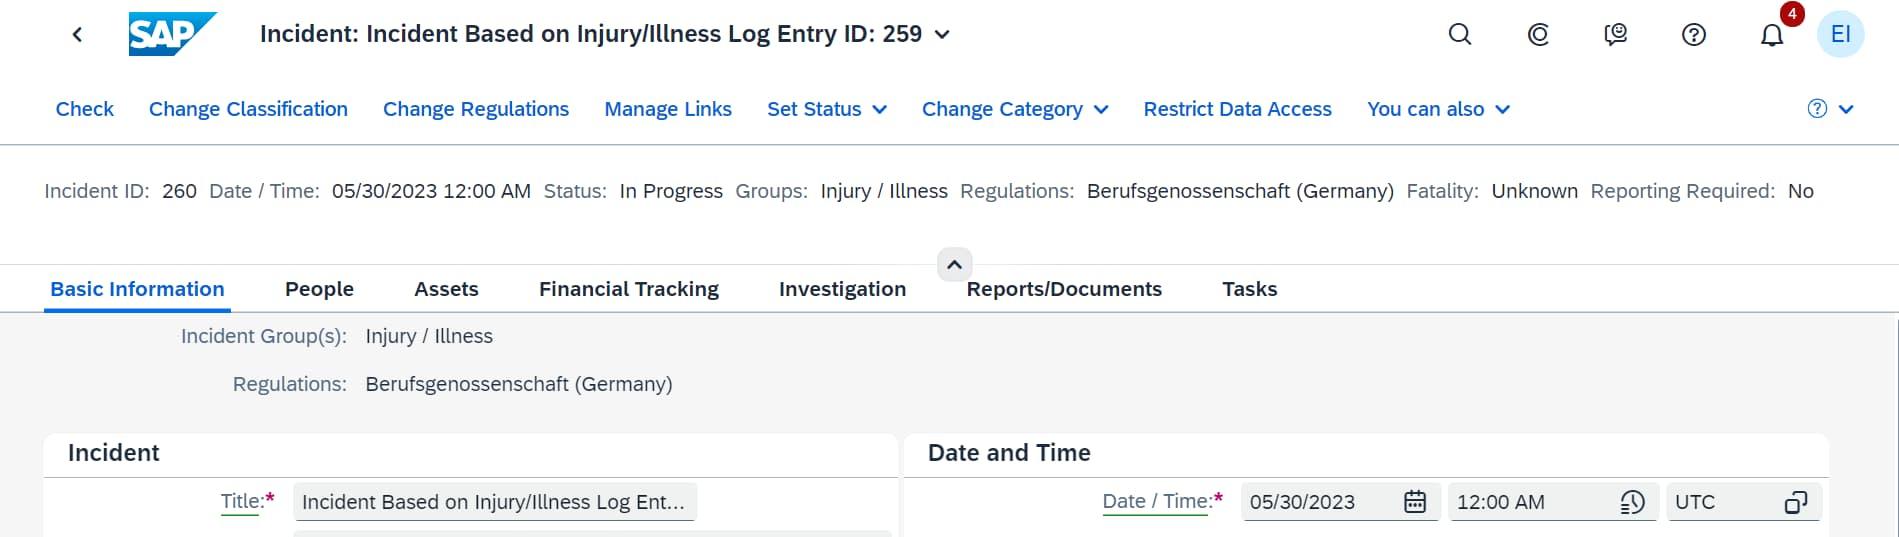Click the Change Regulations link
Viewport: 1899px width, 537px height.
(x=475, y=109)
